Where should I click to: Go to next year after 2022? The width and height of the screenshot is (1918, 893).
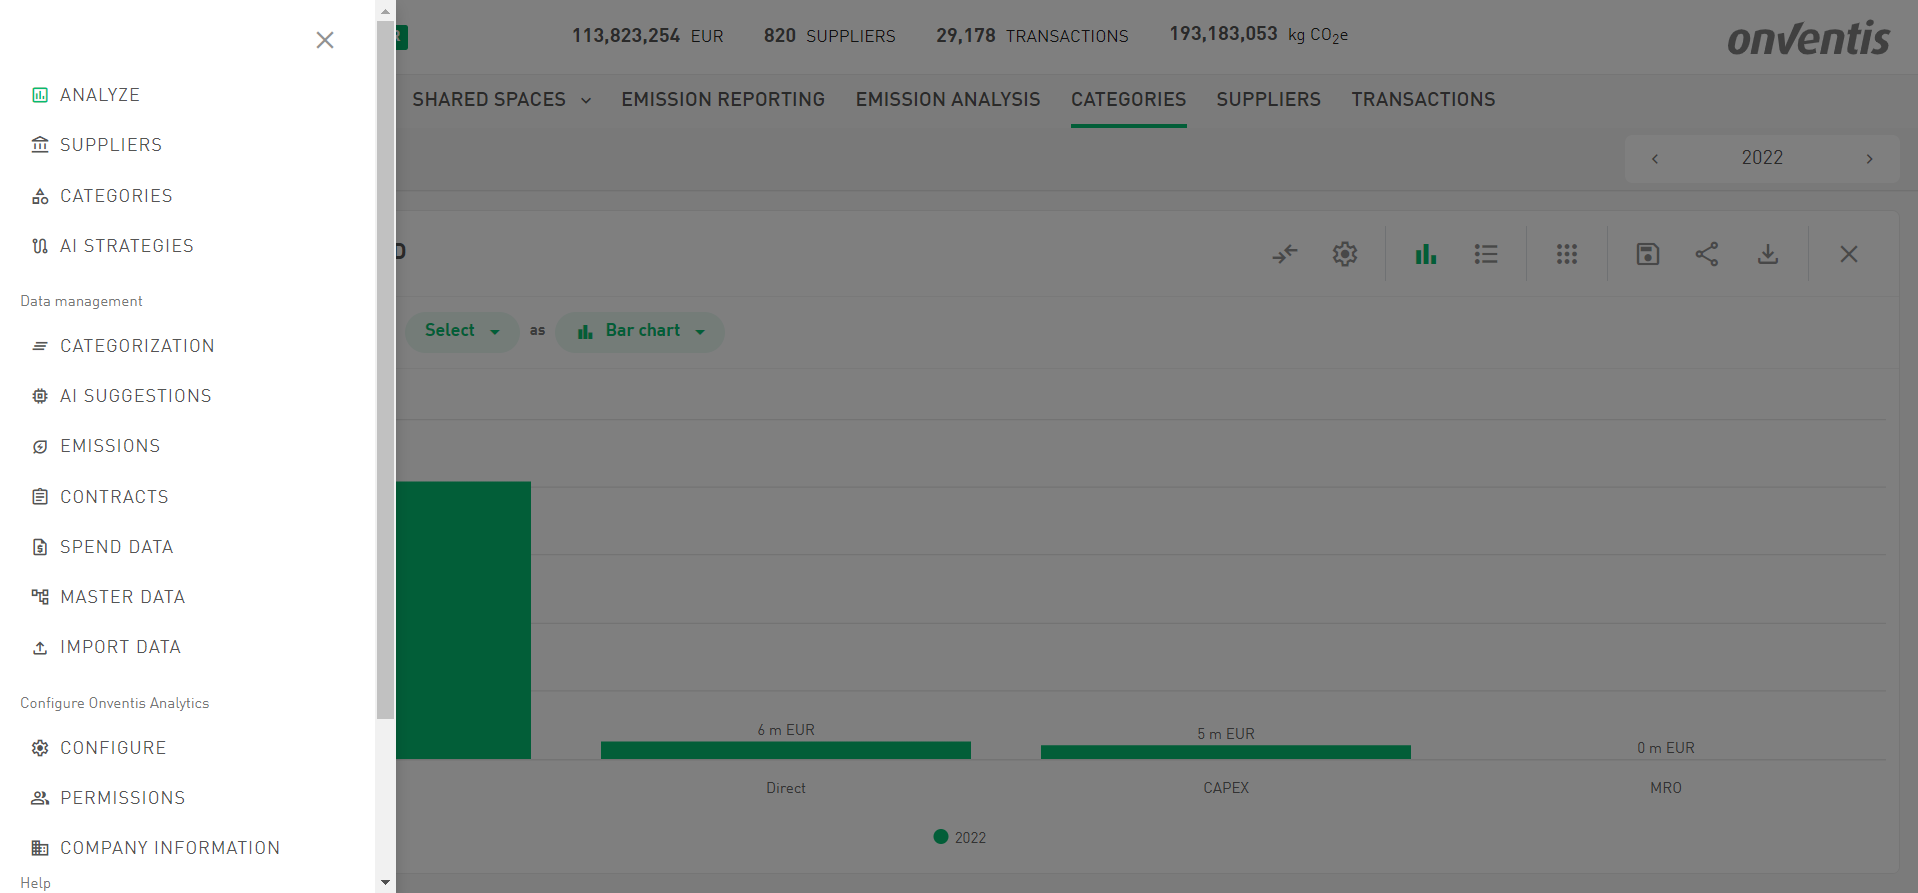[1869, 159]
